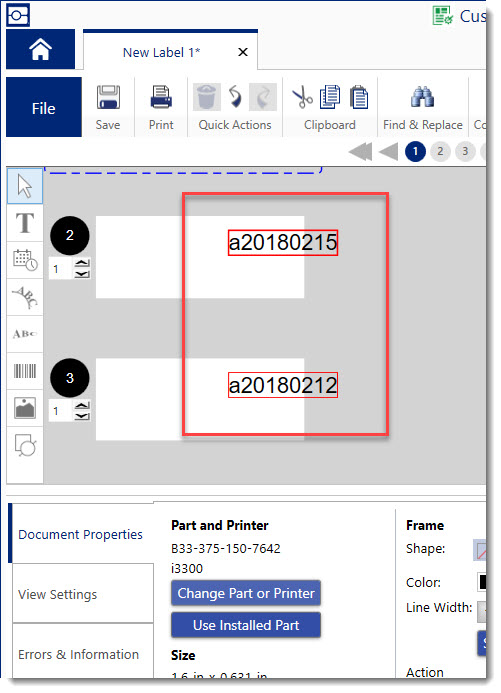Choose the Text tool
Screen dimensions: 501x693
25,223
